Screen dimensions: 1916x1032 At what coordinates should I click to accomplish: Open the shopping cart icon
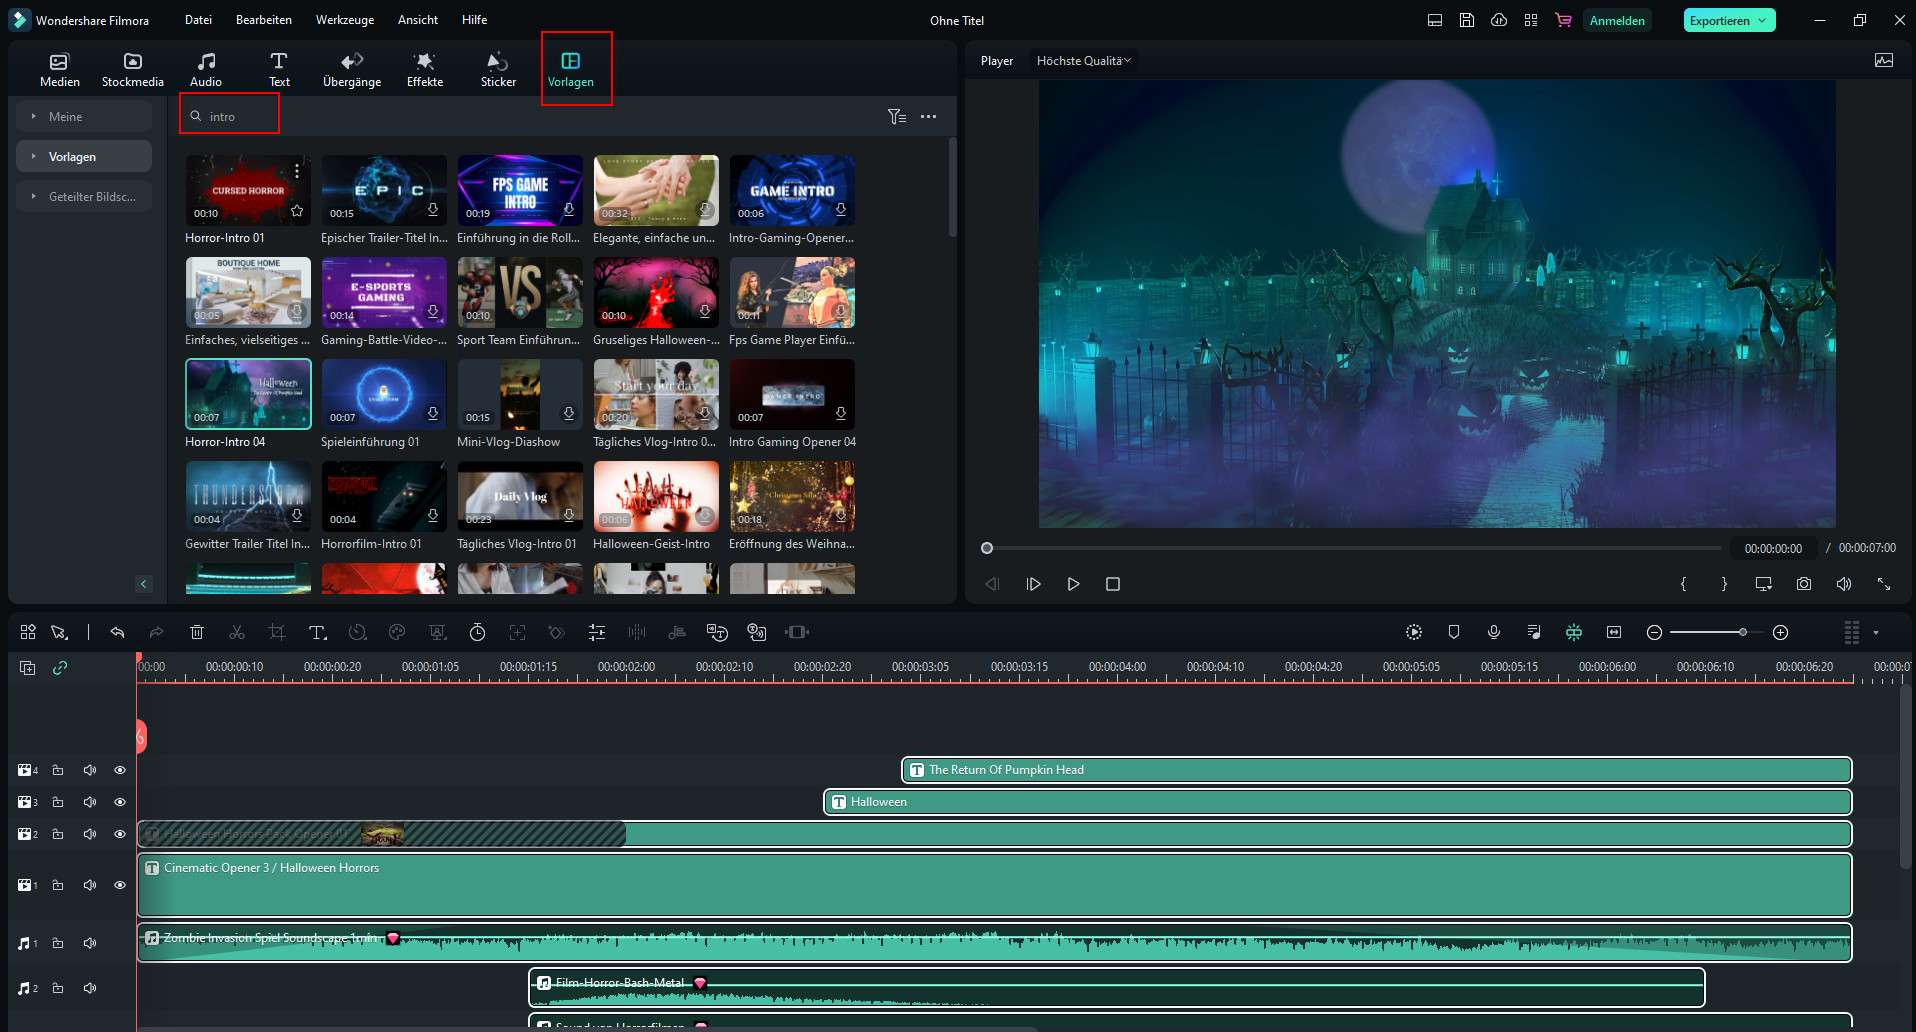1563,20
